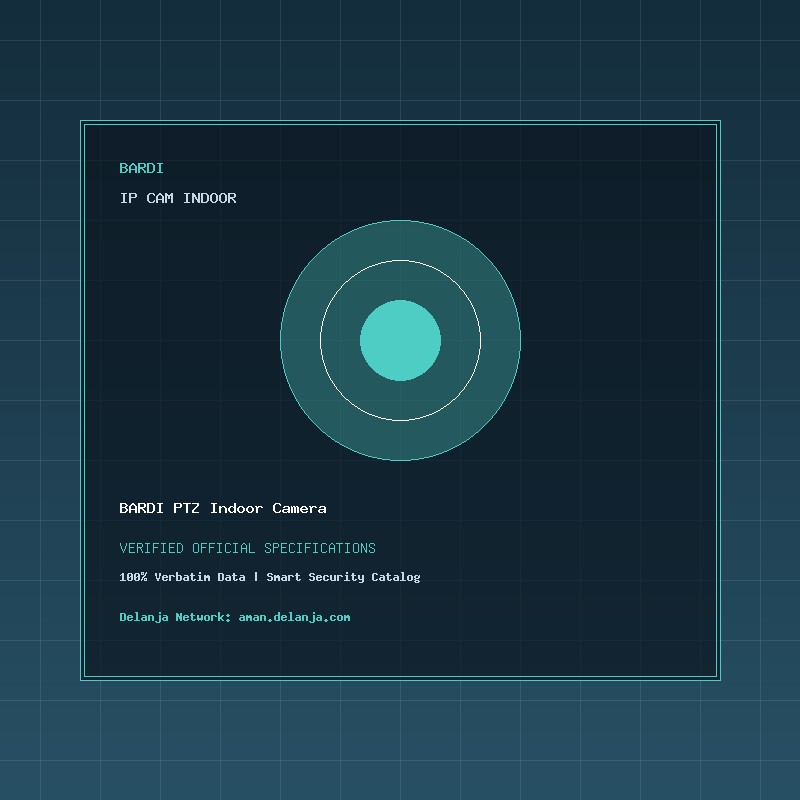Click the word VERIFIED

[151, 548]
